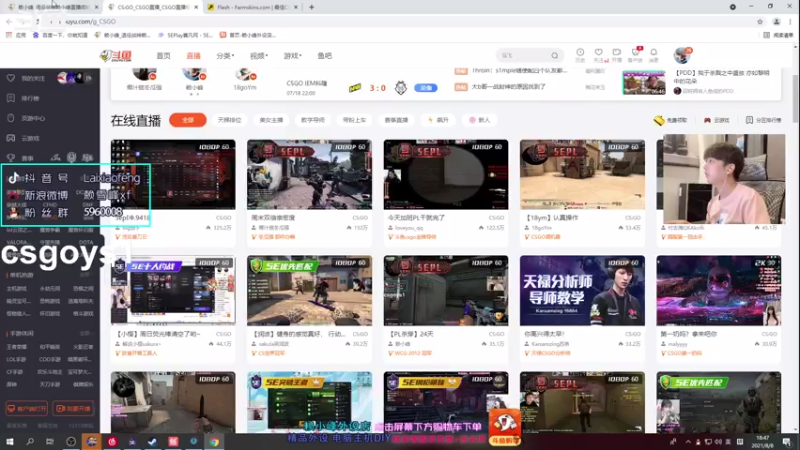Open news link about s1mple
Screen dimensions: 800x450
(x=519, y=70)
